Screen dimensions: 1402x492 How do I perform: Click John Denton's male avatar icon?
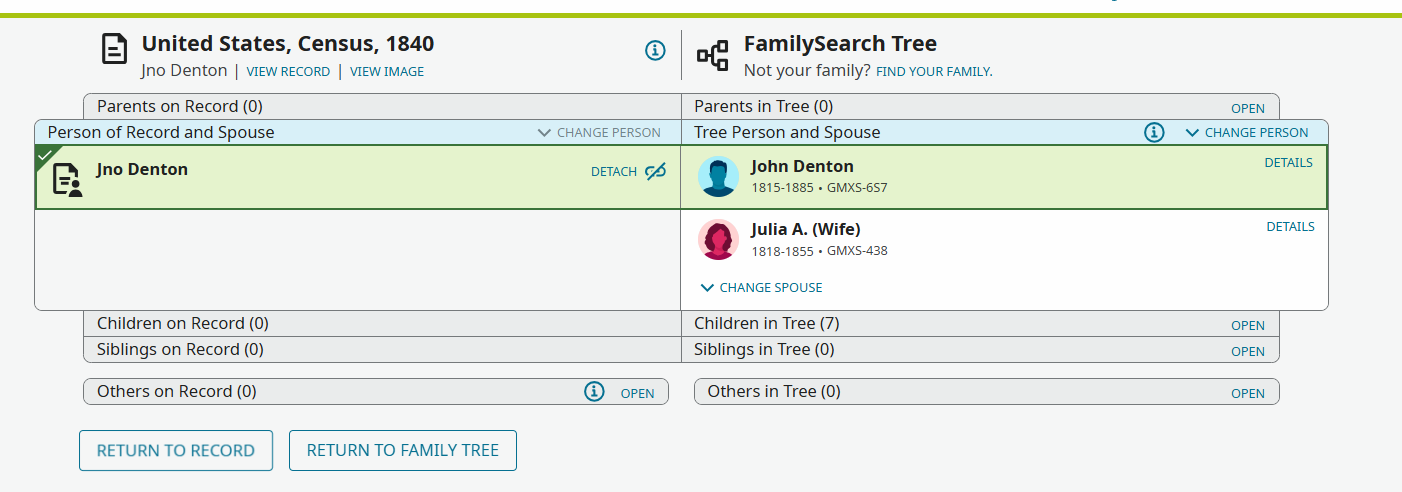[718, 177]
